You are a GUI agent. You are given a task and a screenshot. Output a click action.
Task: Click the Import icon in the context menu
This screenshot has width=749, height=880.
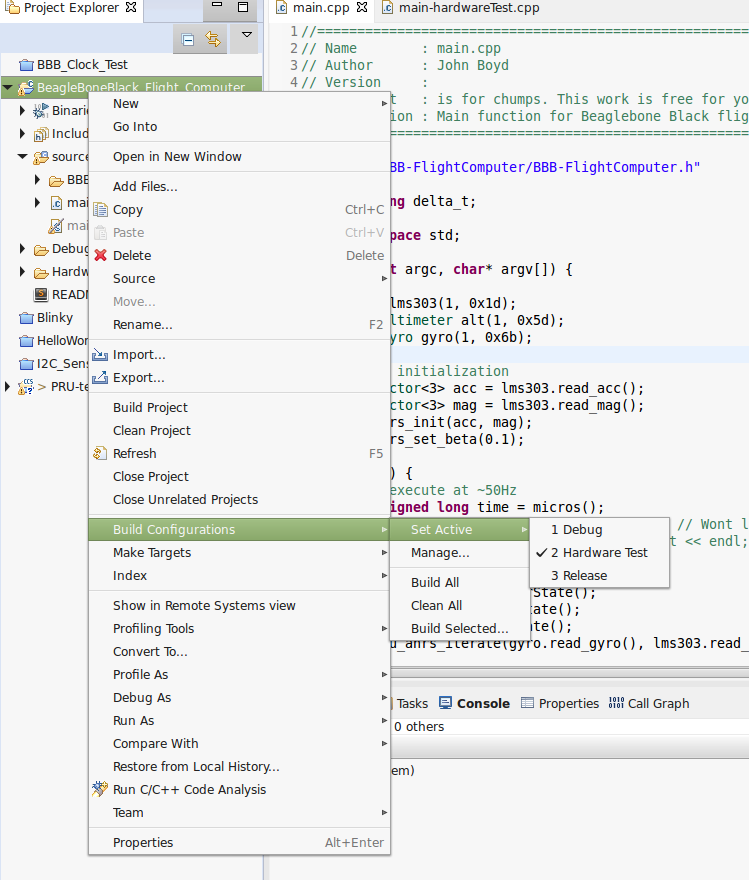pos(100,355)
